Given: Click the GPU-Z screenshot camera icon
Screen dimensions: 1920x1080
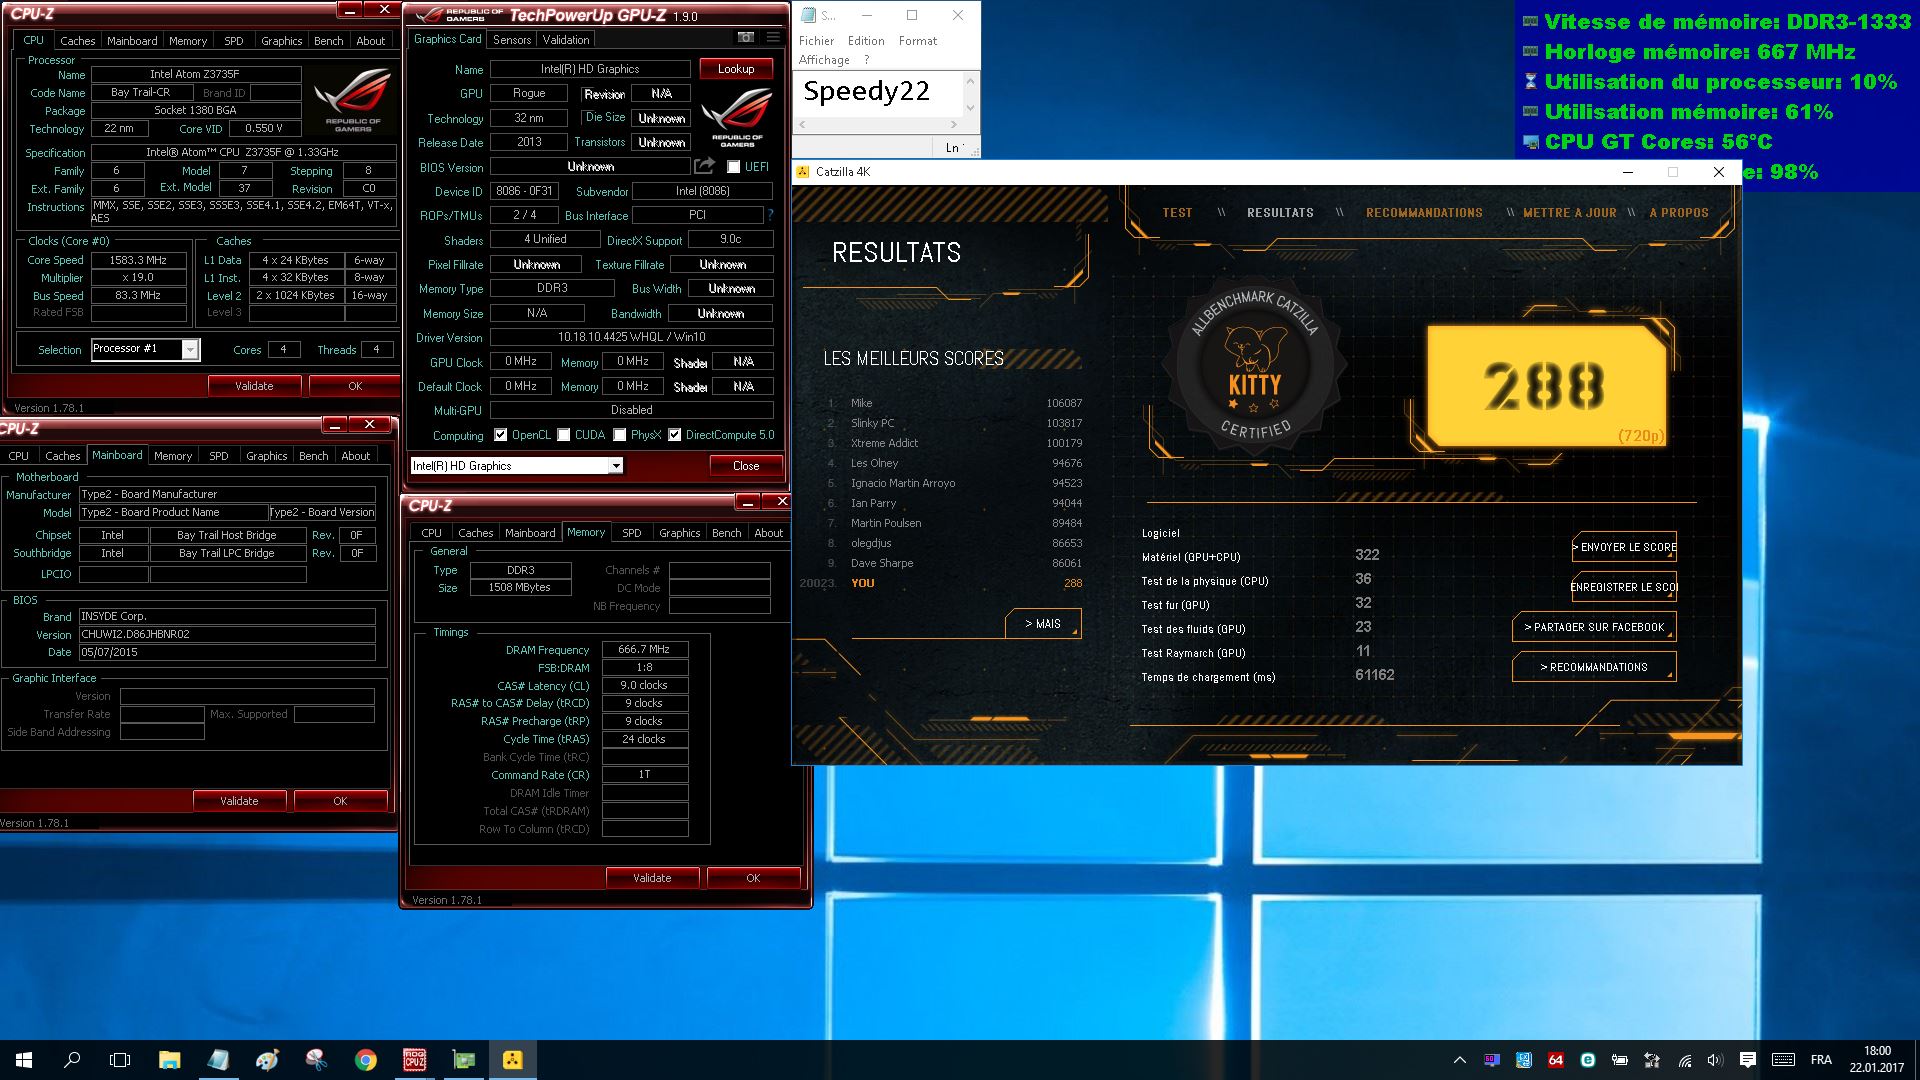Looking at the screenshot, I should coord(746,38).
